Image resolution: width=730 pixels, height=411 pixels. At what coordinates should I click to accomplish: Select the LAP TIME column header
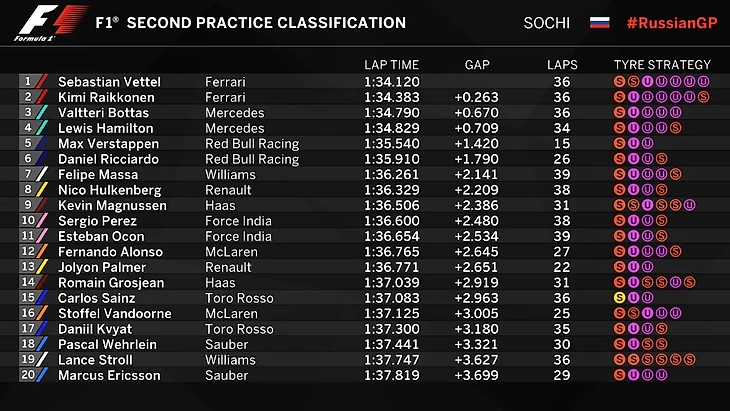(x=391, y=65)
